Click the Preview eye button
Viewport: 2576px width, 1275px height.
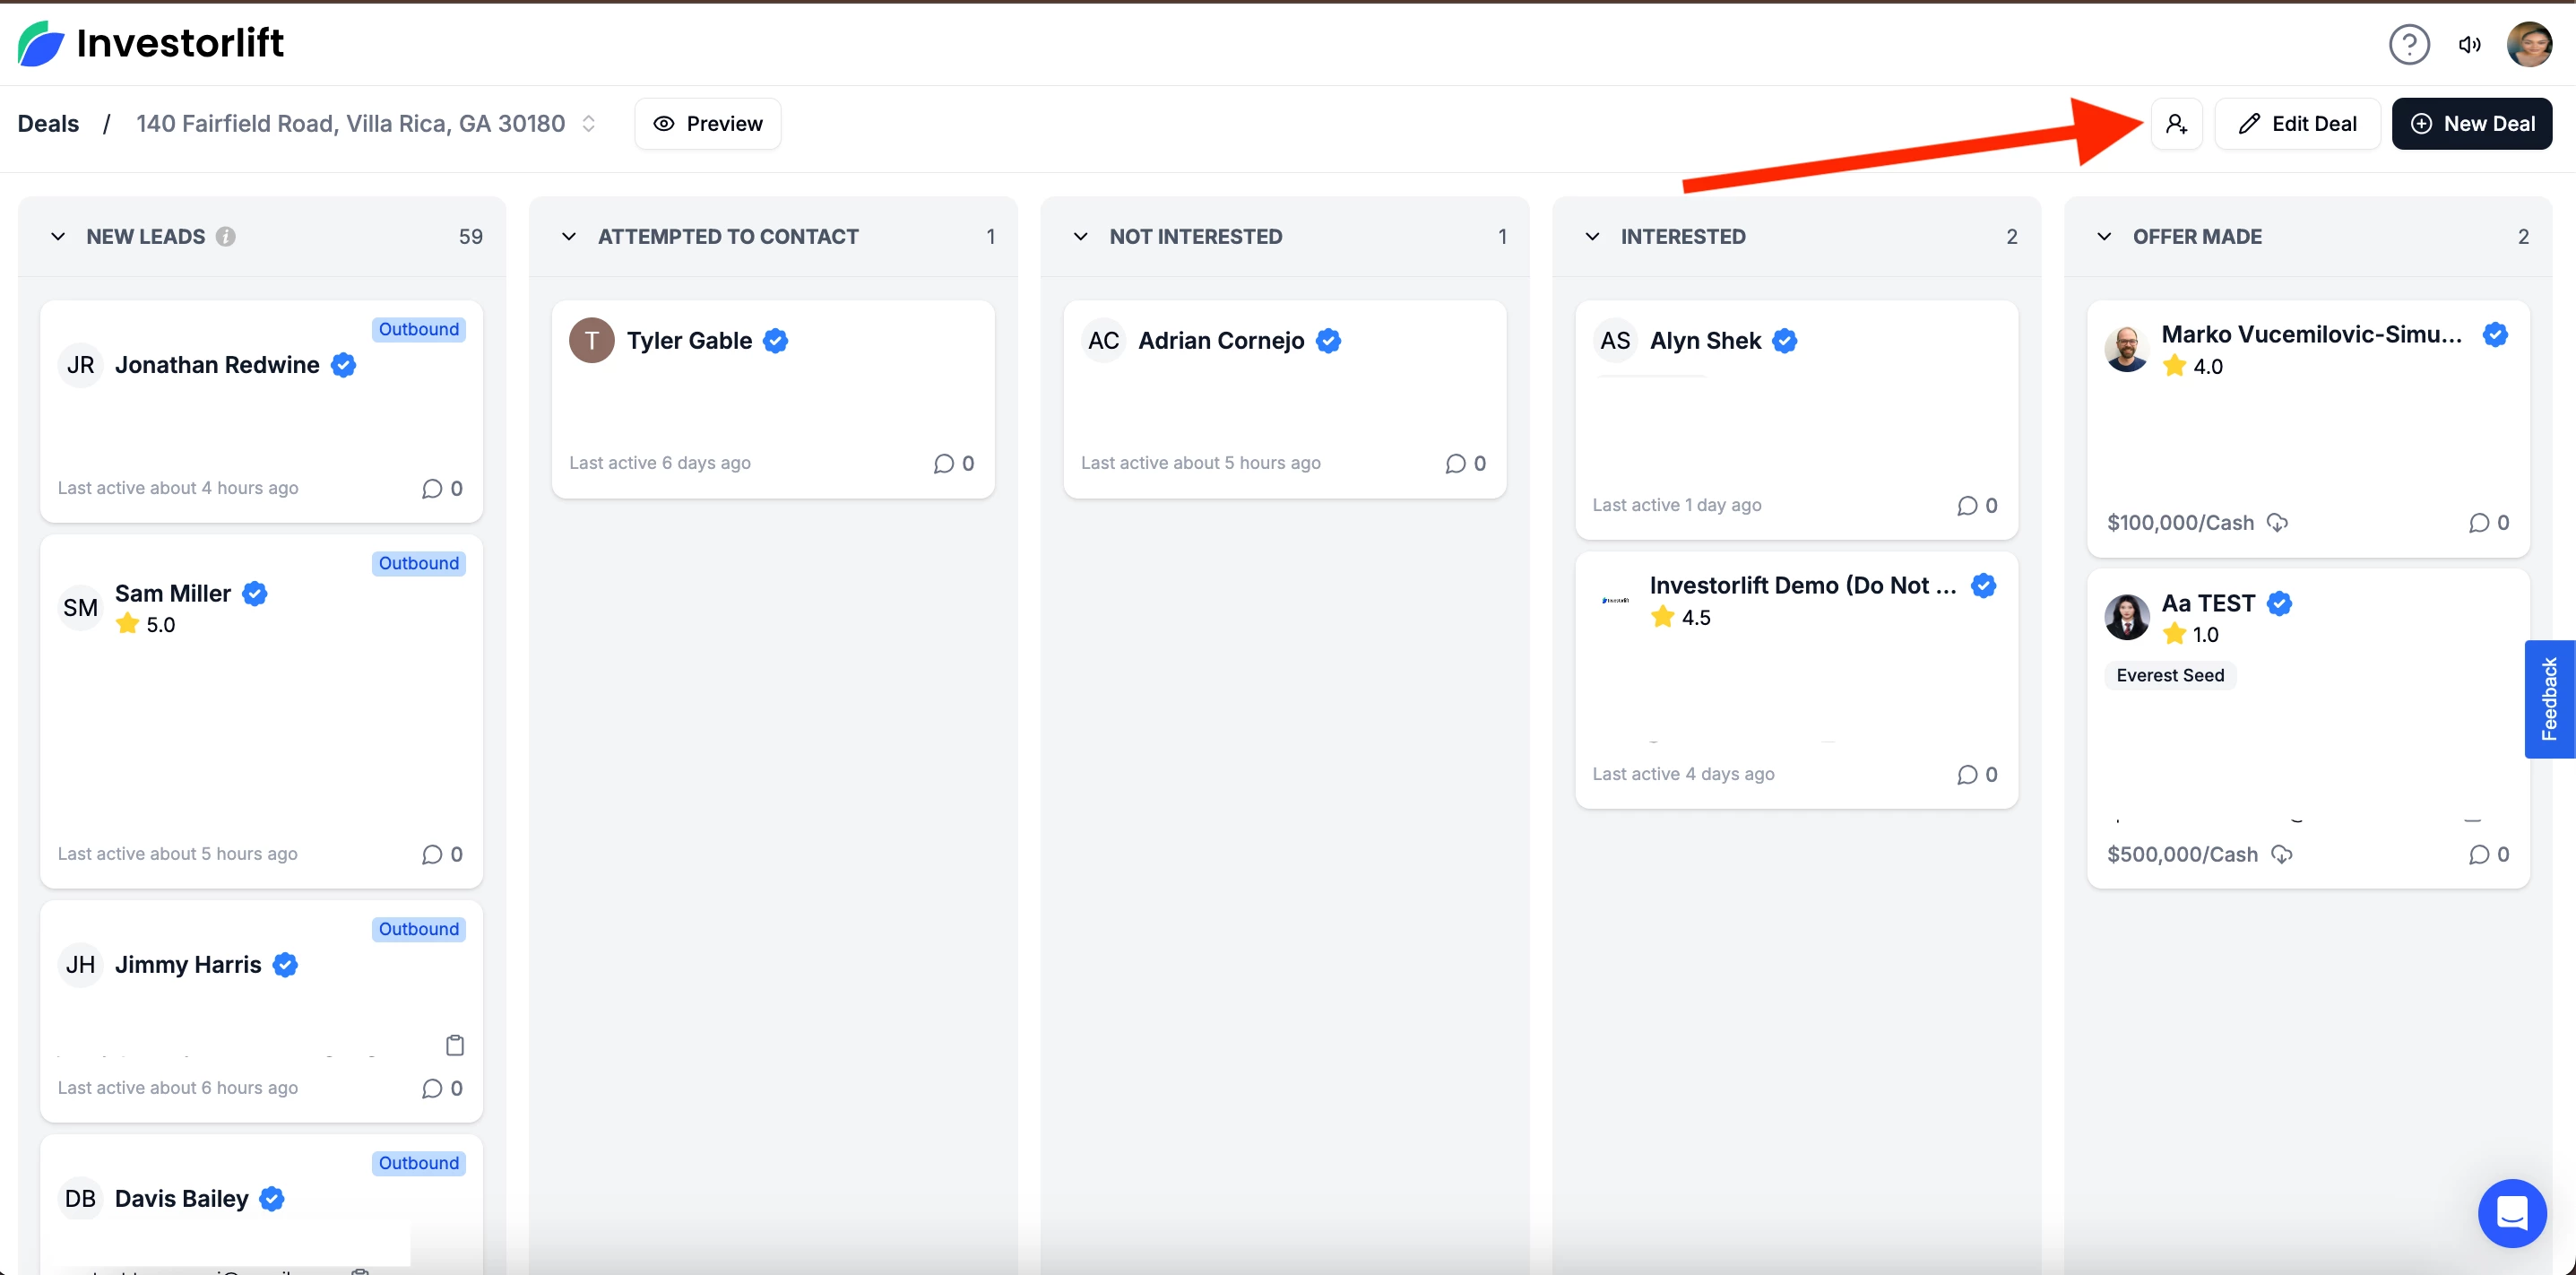(707, 124)
